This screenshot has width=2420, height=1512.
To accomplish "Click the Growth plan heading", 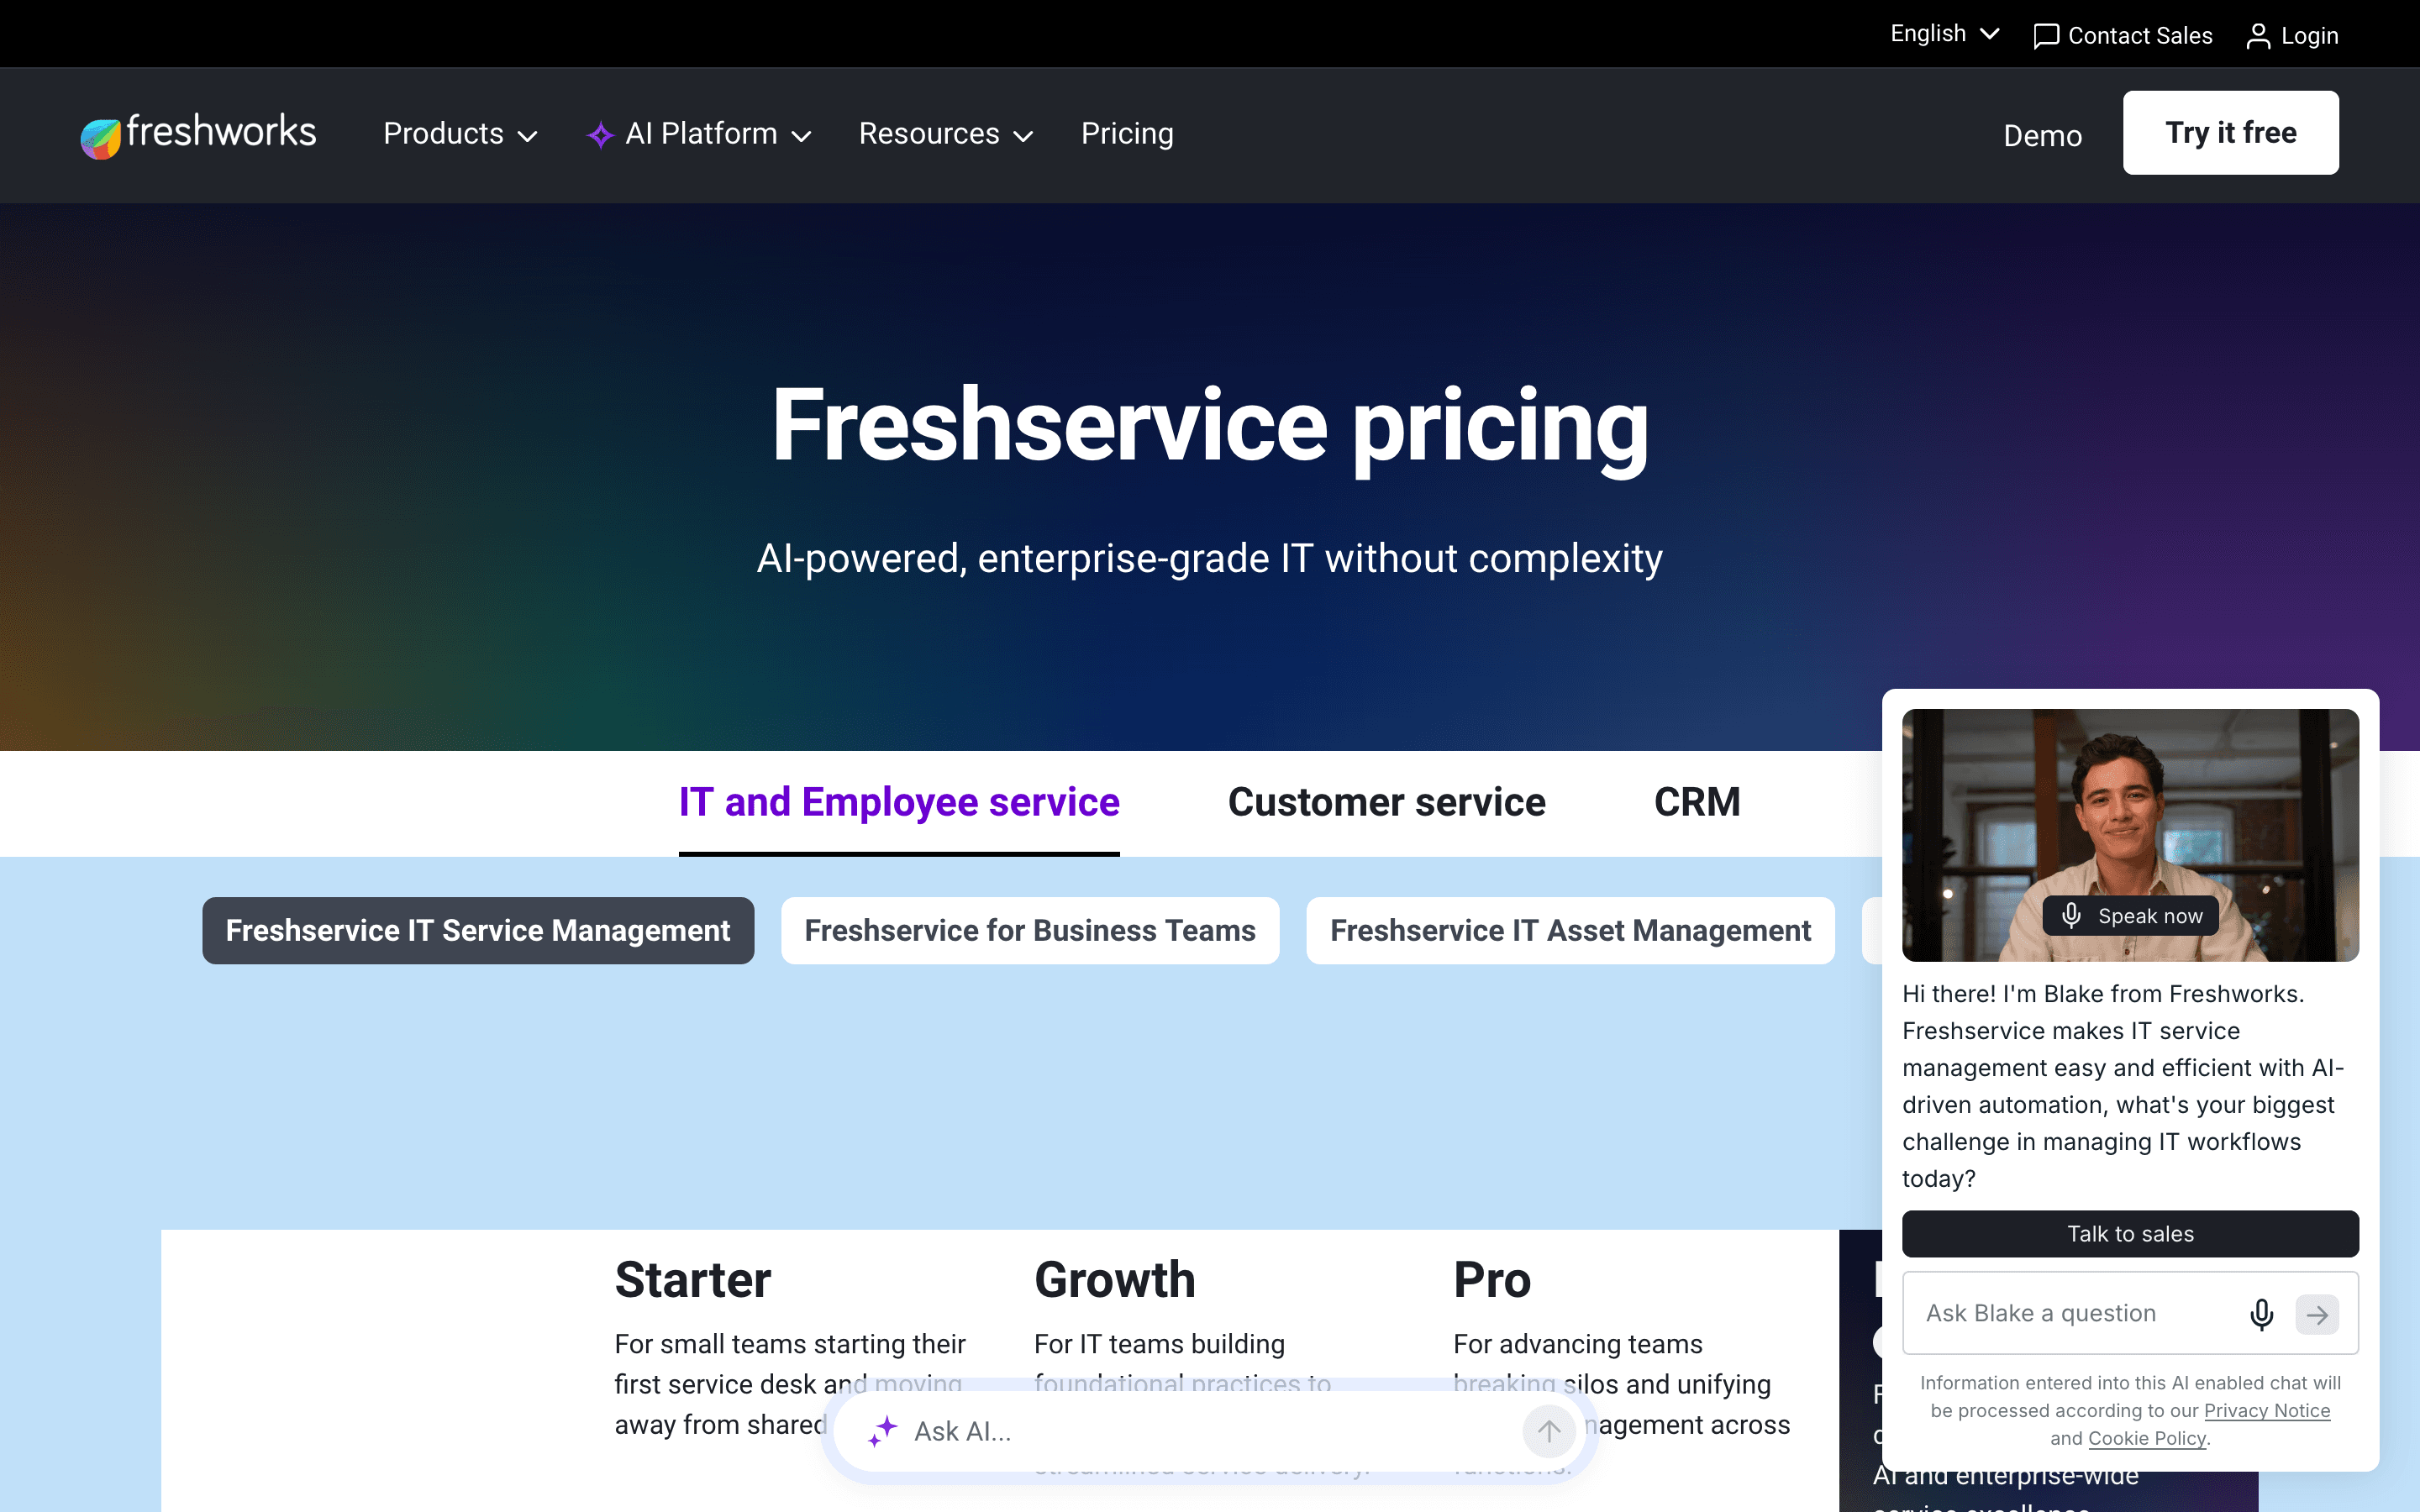I will click(1115, 1280).
